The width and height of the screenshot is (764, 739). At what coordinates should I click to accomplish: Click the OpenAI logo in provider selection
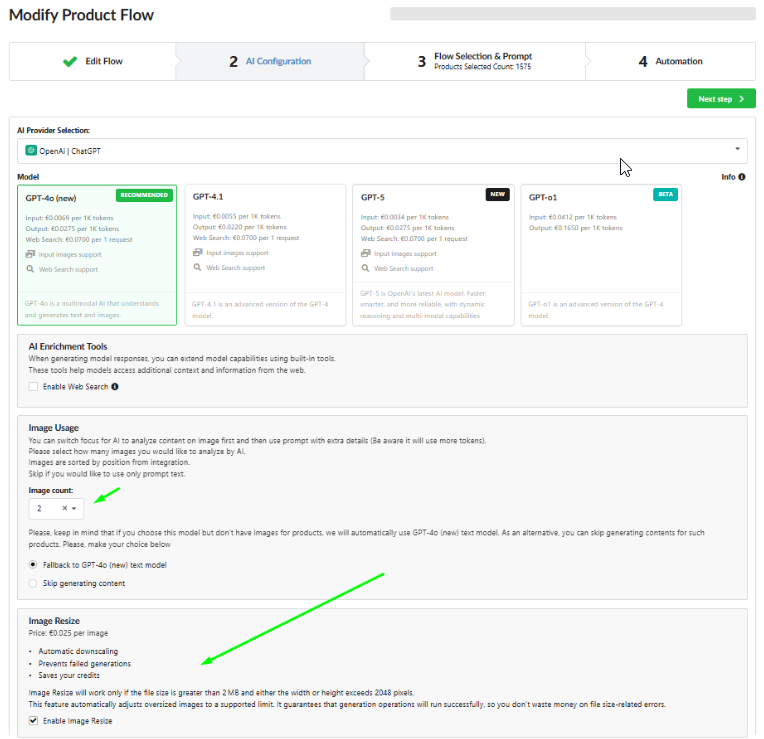click(x=31, y=151)
